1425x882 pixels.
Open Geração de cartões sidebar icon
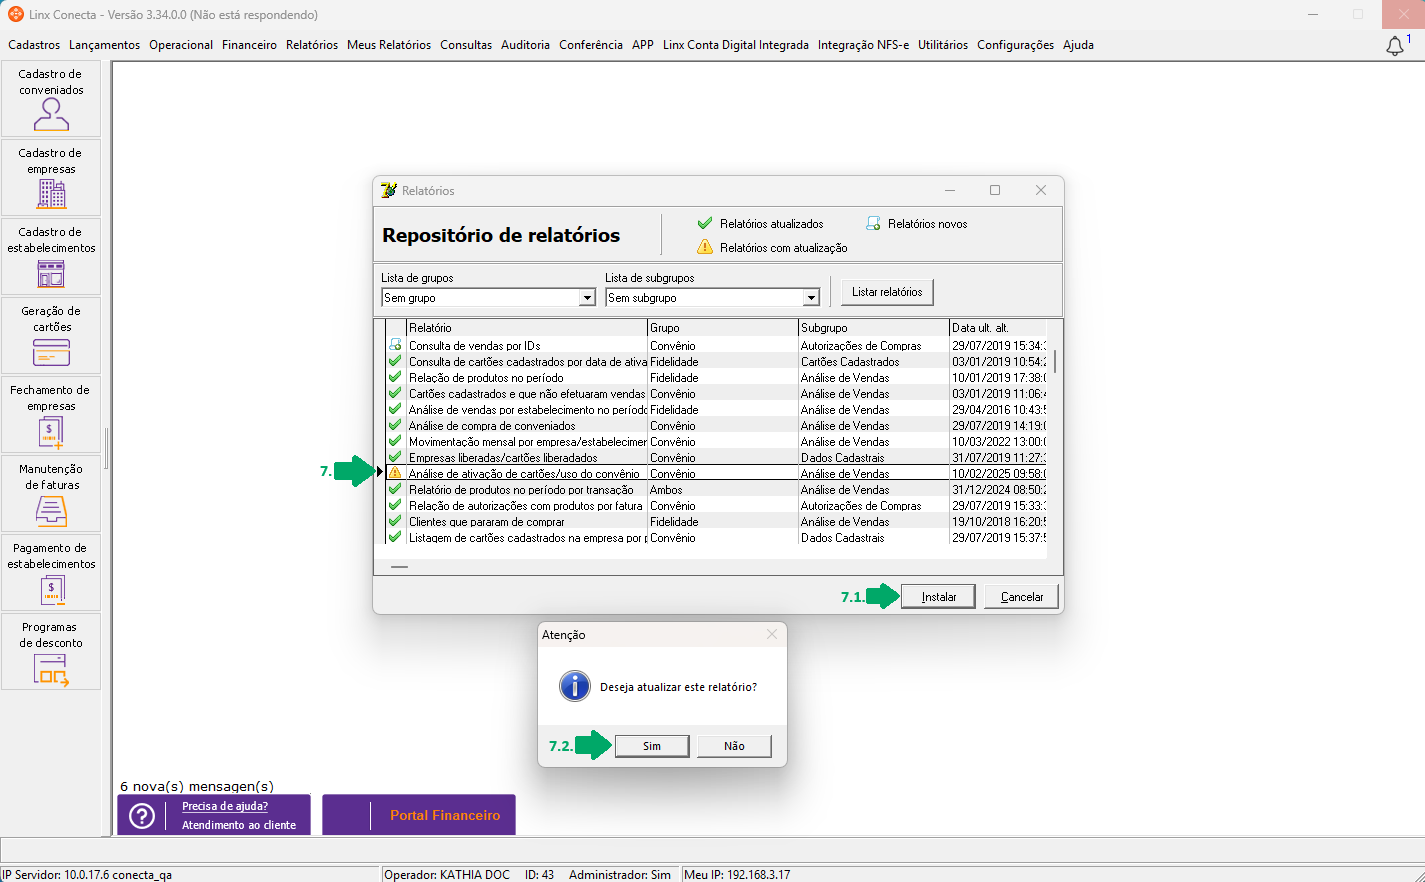point(51,352)
